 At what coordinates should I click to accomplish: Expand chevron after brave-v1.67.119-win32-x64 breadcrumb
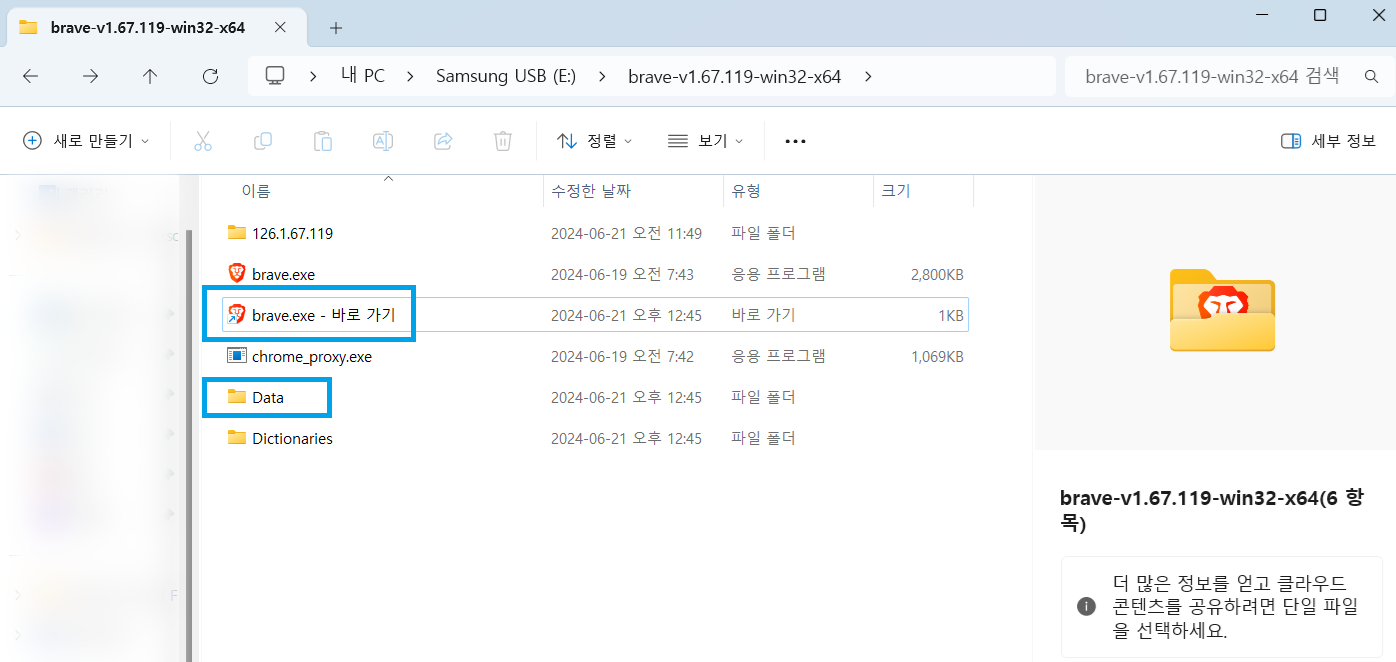867,76
